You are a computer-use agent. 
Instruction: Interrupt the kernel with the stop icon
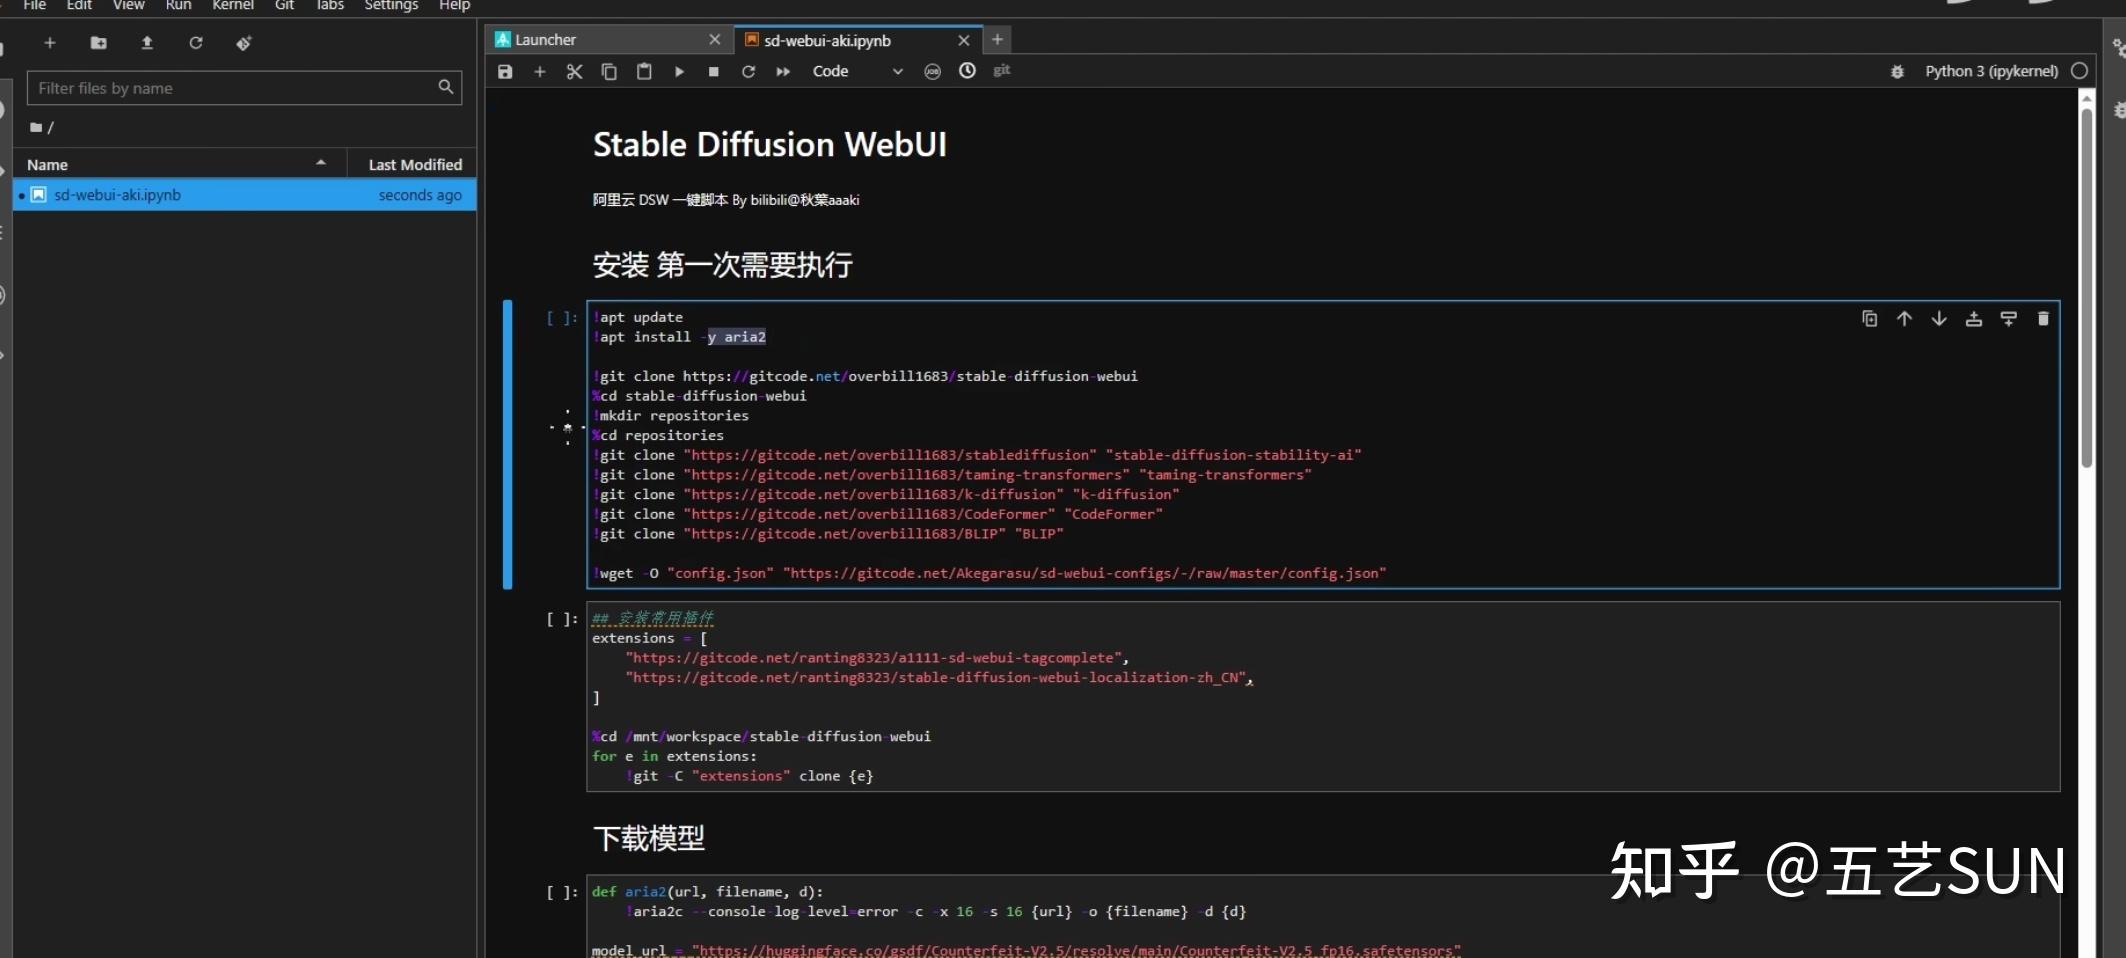coord(713,71)
